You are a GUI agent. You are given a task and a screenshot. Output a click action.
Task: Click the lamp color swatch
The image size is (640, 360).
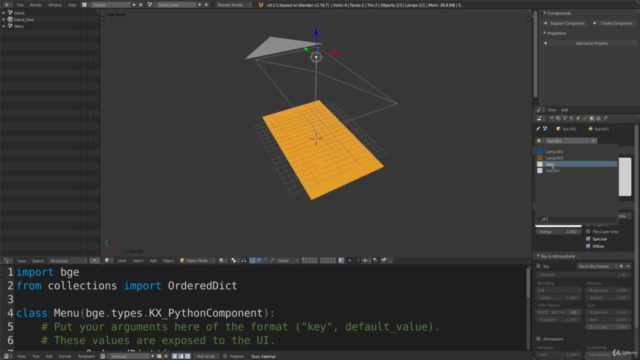point(558,225)
